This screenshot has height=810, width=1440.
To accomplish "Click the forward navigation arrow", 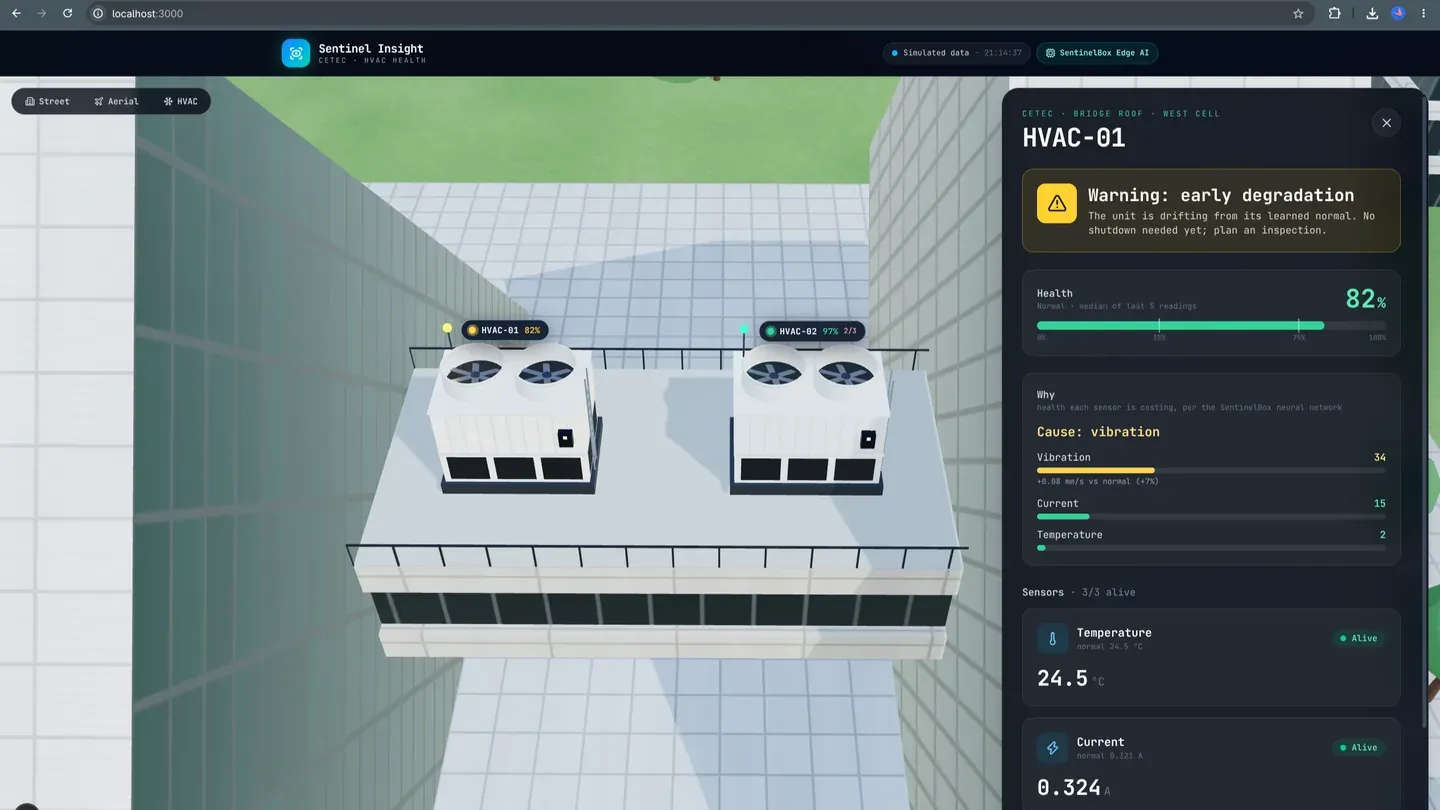I will (x=41, y=13).
